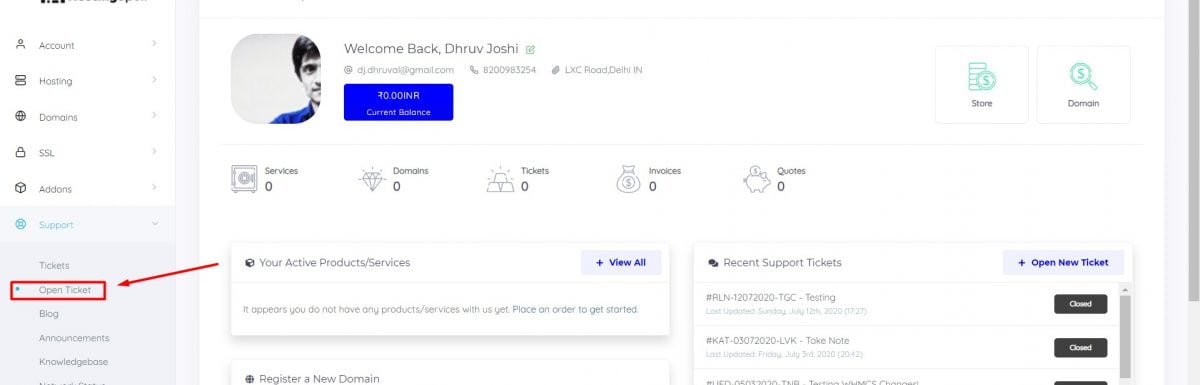Click Closed badge on the Testing ticket
1200x385 pixels.
pos(1080,303)
